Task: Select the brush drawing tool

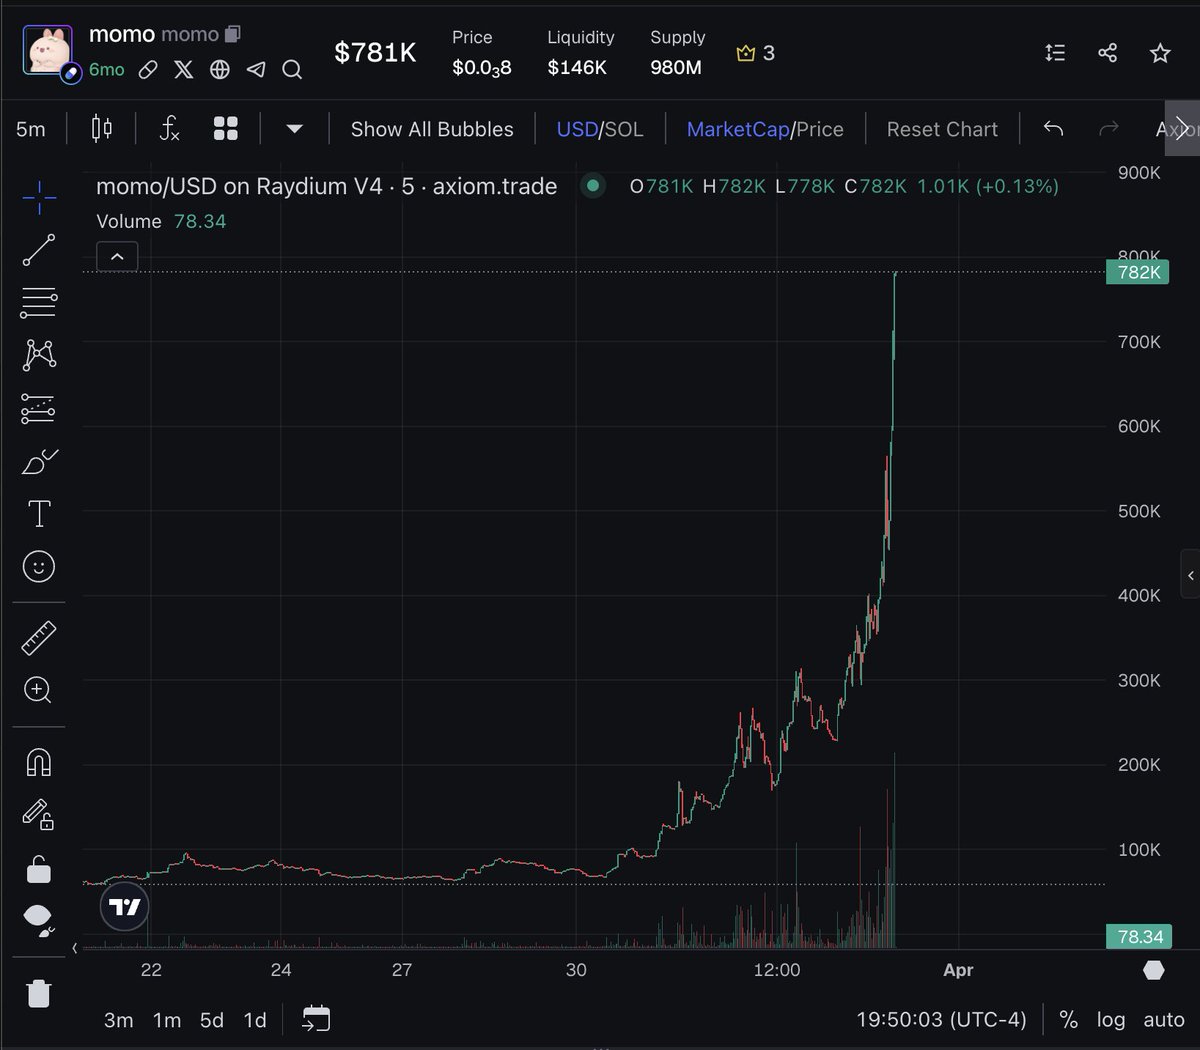Action: tap(39, 461)
